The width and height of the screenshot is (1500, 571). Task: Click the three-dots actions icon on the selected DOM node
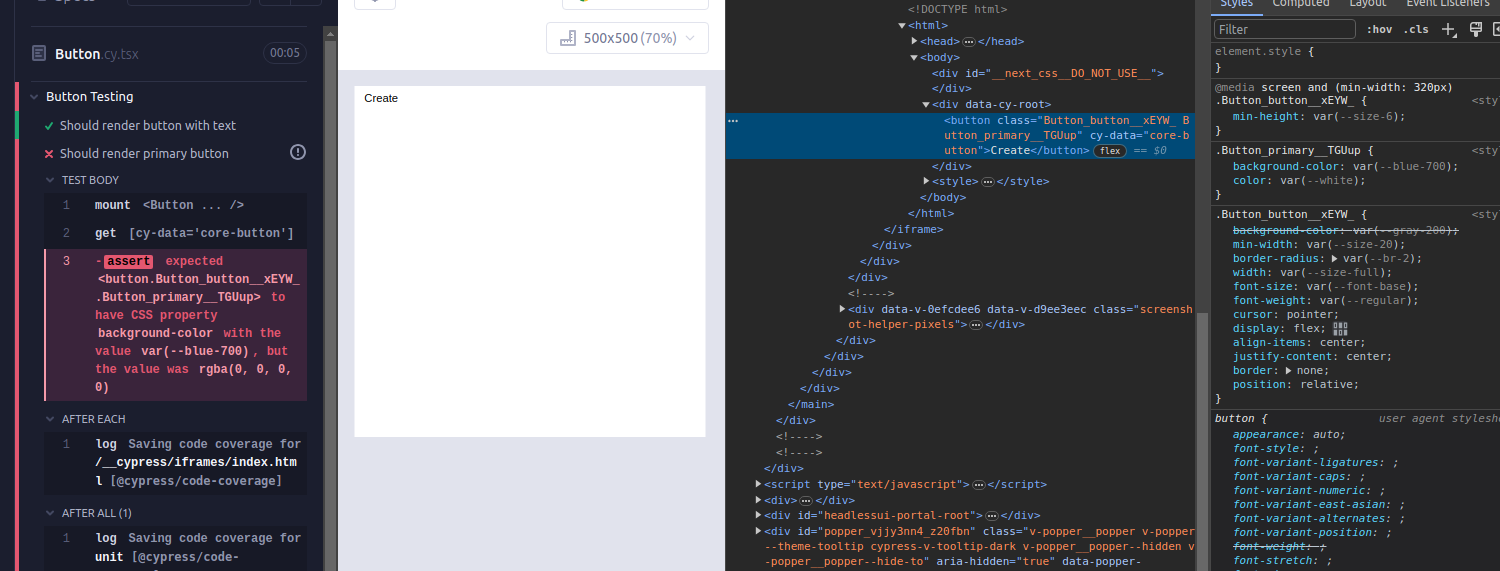point(733,121)
